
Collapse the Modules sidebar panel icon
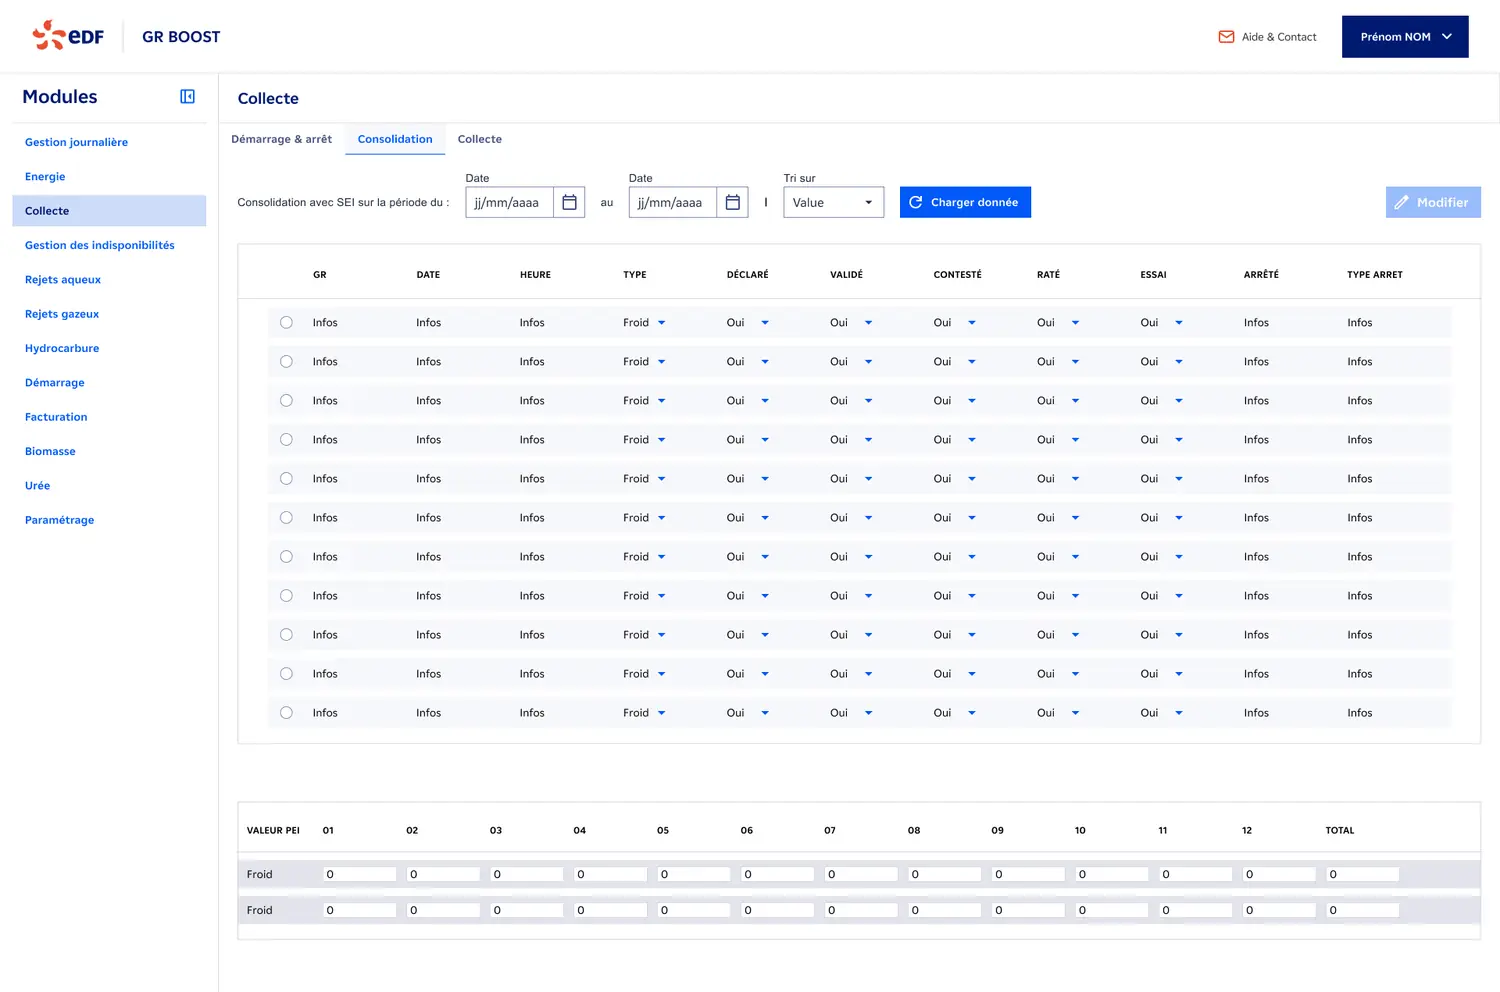187,96
